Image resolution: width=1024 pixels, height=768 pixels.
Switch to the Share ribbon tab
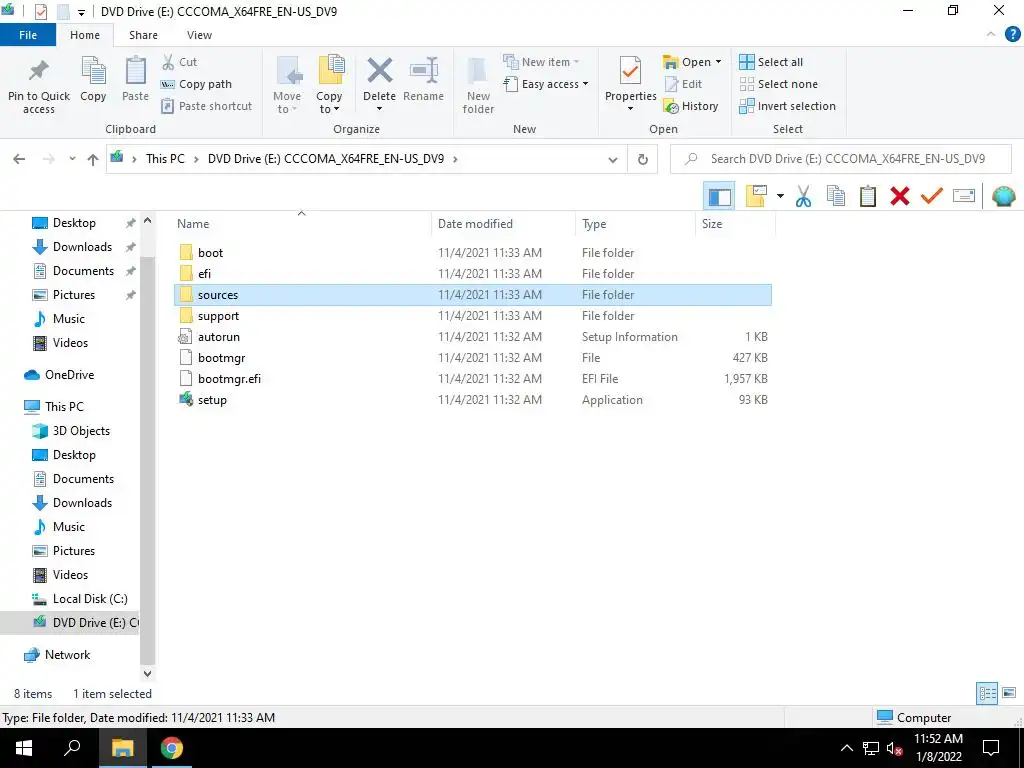pos(143,35)
